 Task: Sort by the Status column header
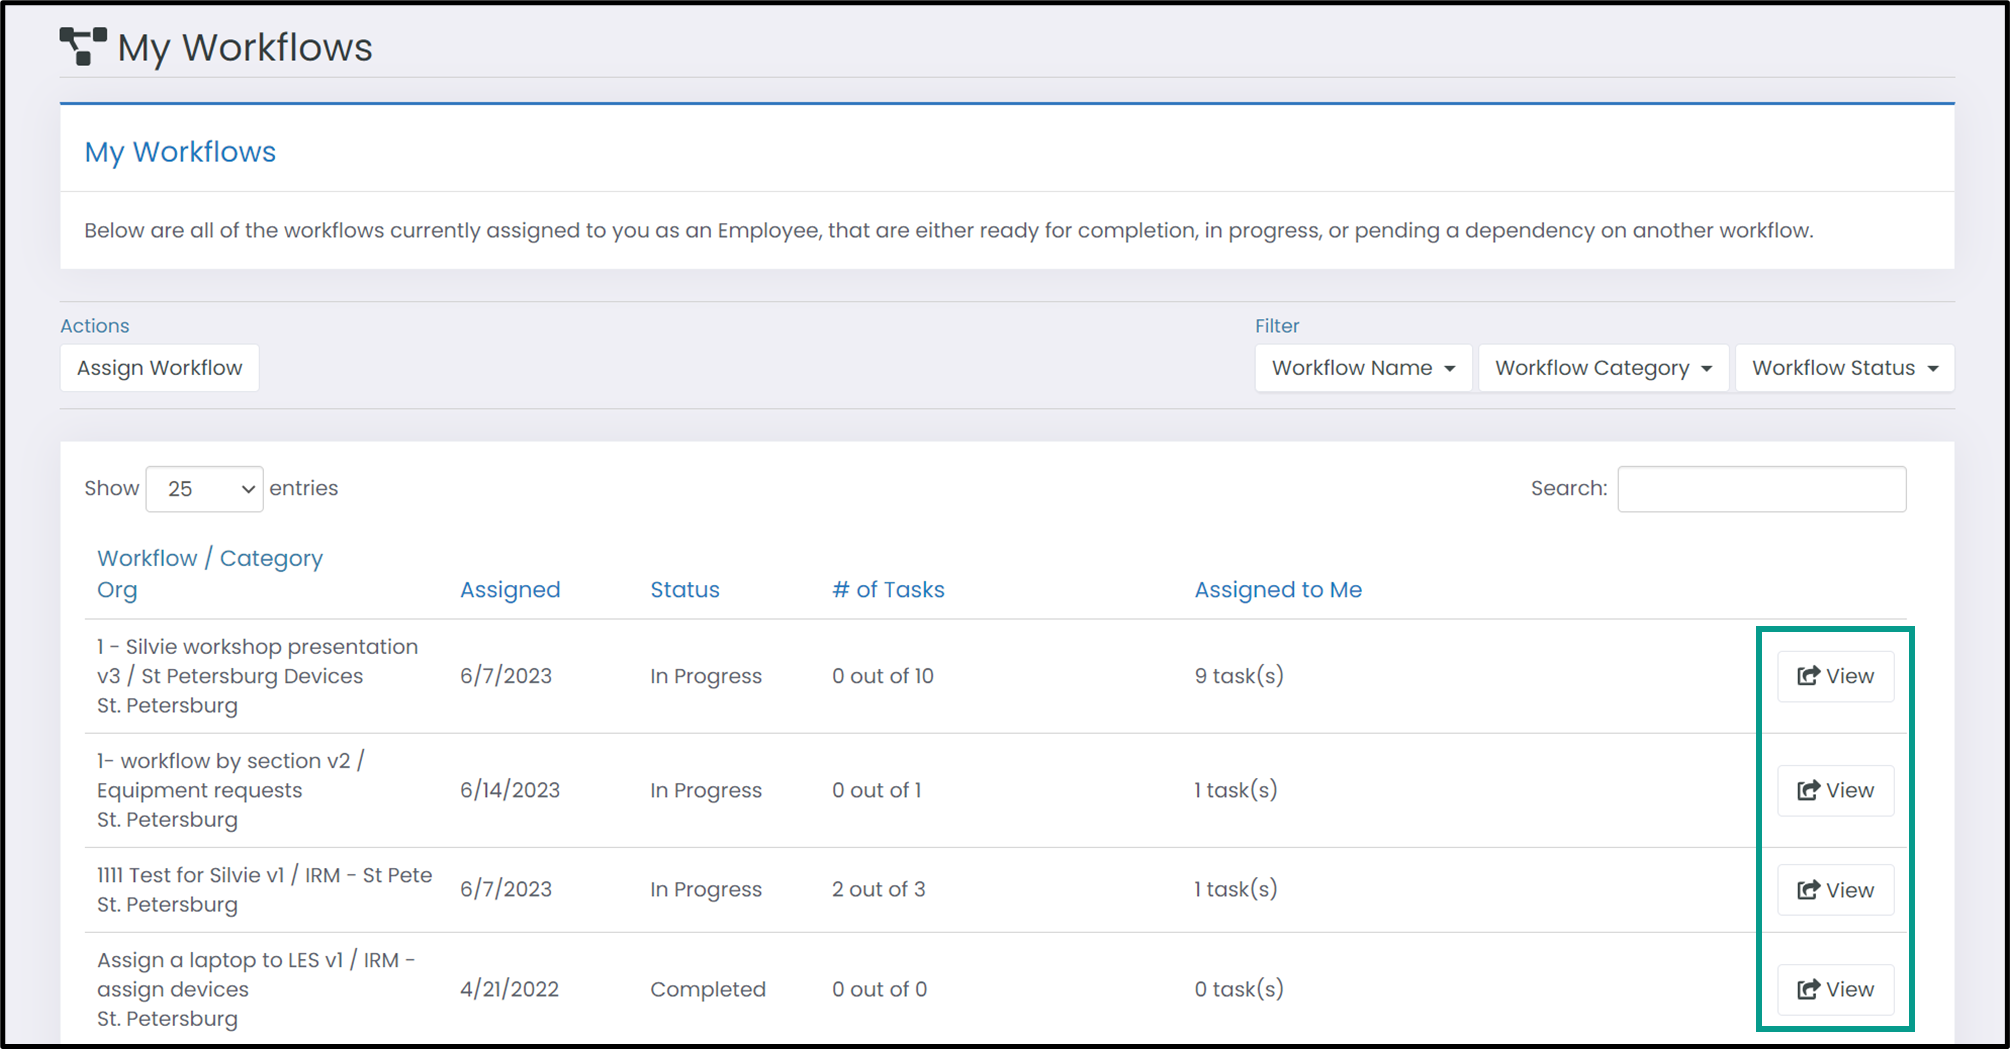click(x=685, y=590)
